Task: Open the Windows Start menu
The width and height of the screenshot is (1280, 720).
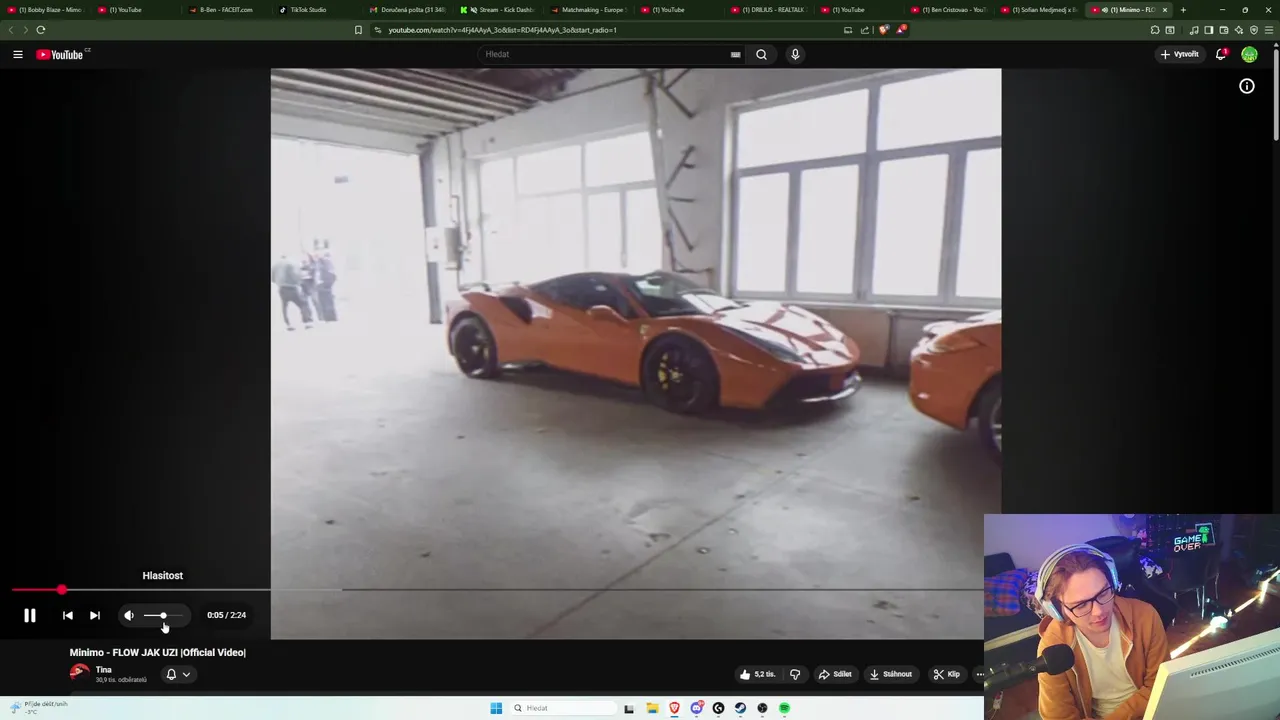Action: pos(496,709)
